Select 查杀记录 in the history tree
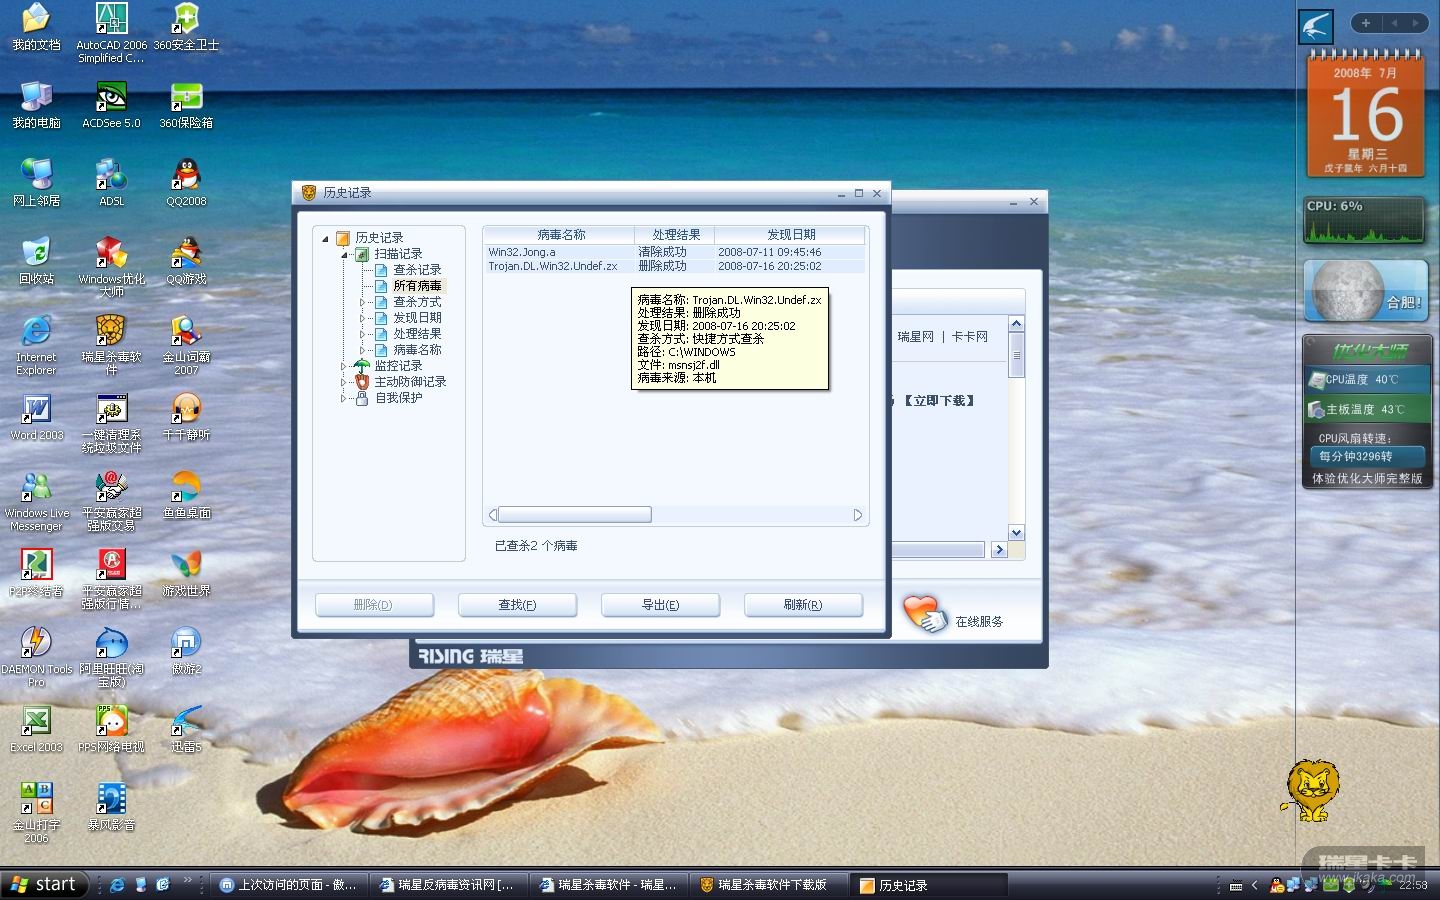Viewport: 1440px width, 900px height. pyautogui.click(x=416, y=270)
